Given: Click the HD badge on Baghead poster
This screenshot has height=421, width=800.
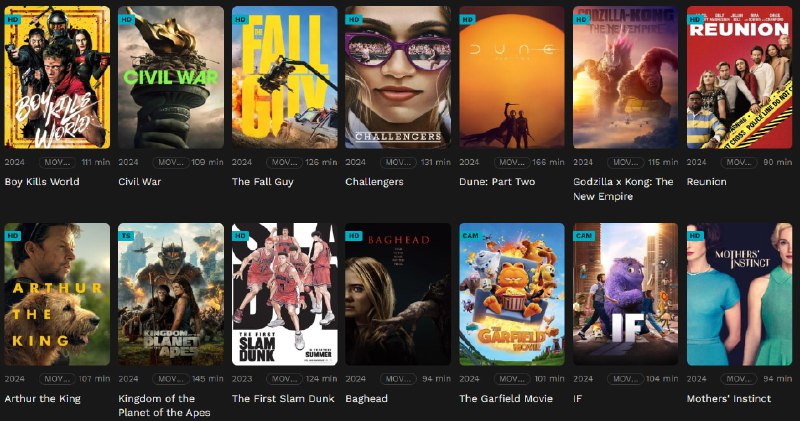Looking at the screenshot, I should point(353,236).
